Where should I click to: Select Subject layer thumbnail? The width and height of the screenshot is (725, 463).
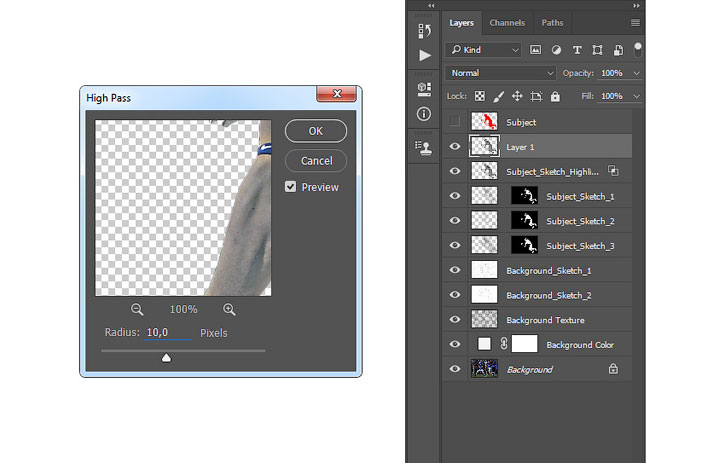coord(484,121)
